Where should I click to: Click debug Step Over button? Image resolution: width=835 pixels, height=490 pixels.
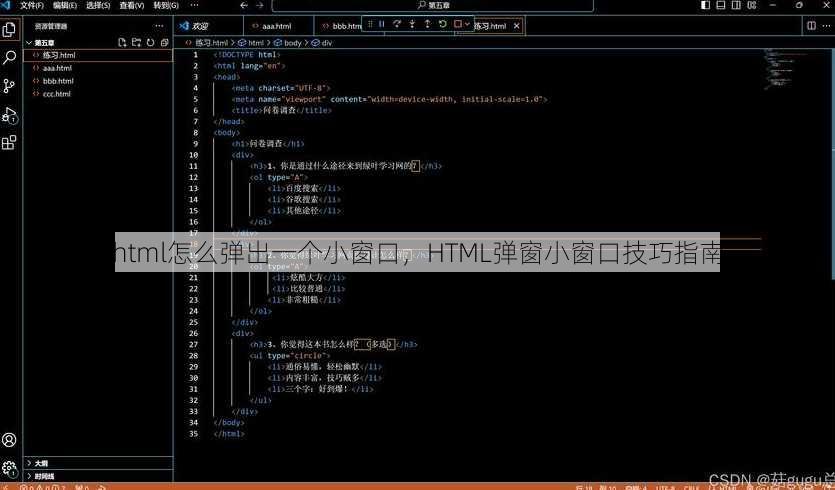[397, 24]
